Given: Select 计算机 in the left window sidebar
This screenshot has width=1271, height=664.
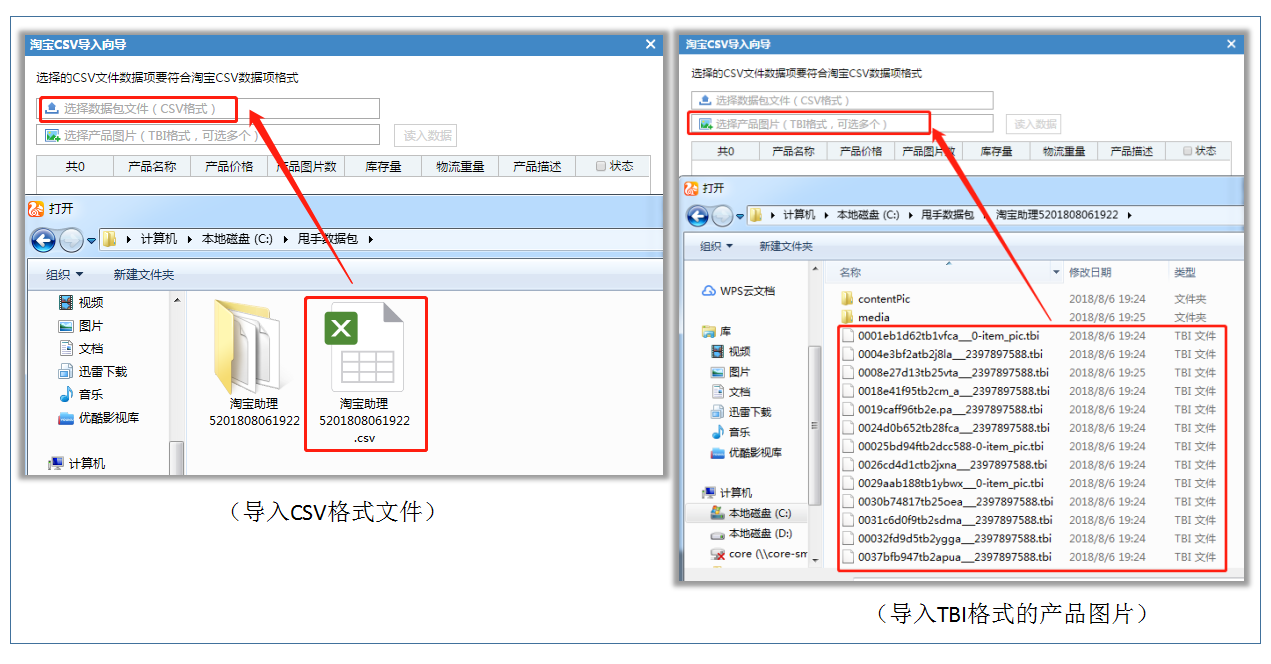Looking at the screenshot, I should click(x=77, y=463).
